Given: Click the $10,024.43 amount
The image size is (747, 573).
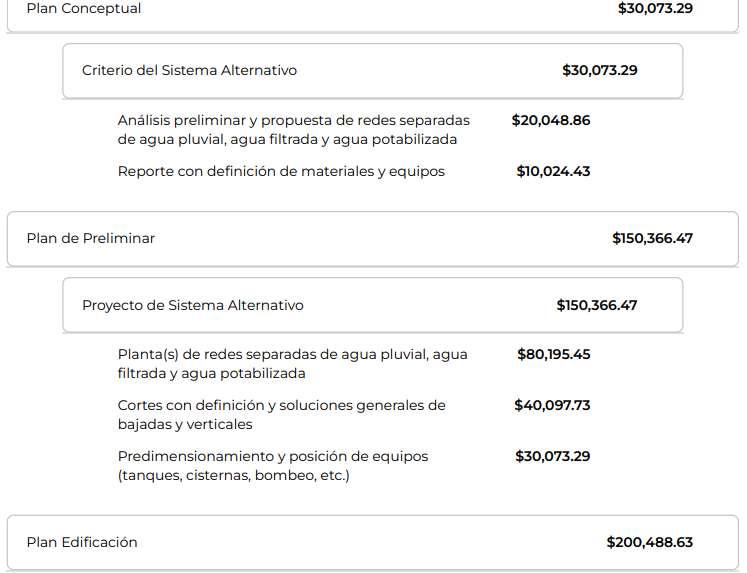Looking at the screenshot, I should (553, 171).
